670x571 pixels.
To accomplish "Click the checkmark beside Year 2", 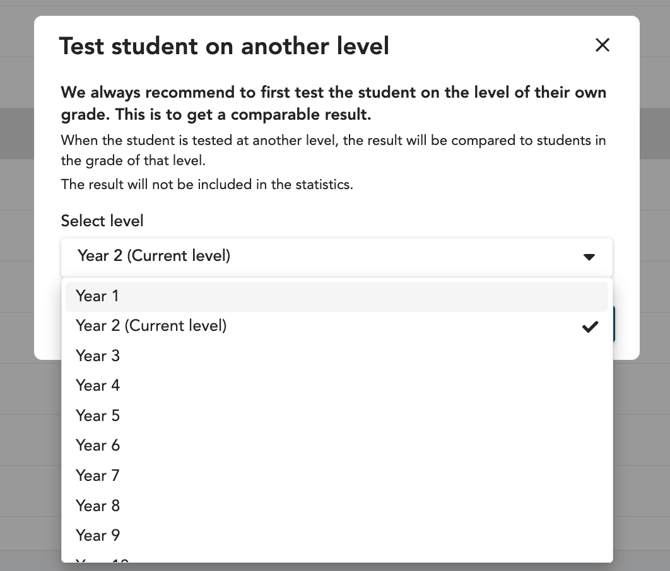I will click(590, 326).
